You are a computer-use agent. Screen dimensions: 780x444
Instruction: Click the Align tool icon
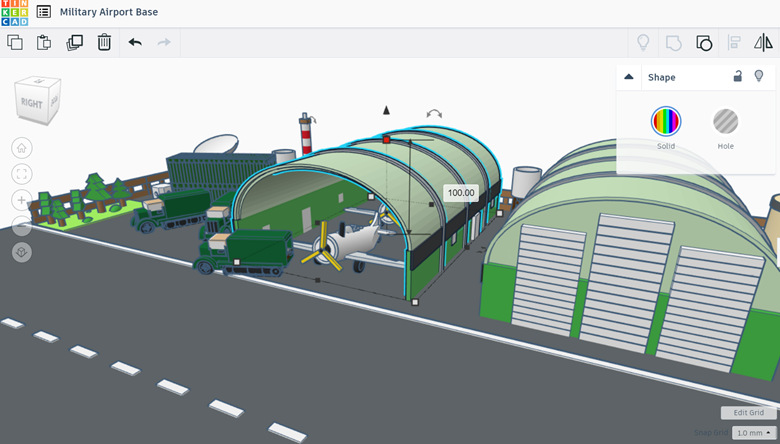coord(734,42)
